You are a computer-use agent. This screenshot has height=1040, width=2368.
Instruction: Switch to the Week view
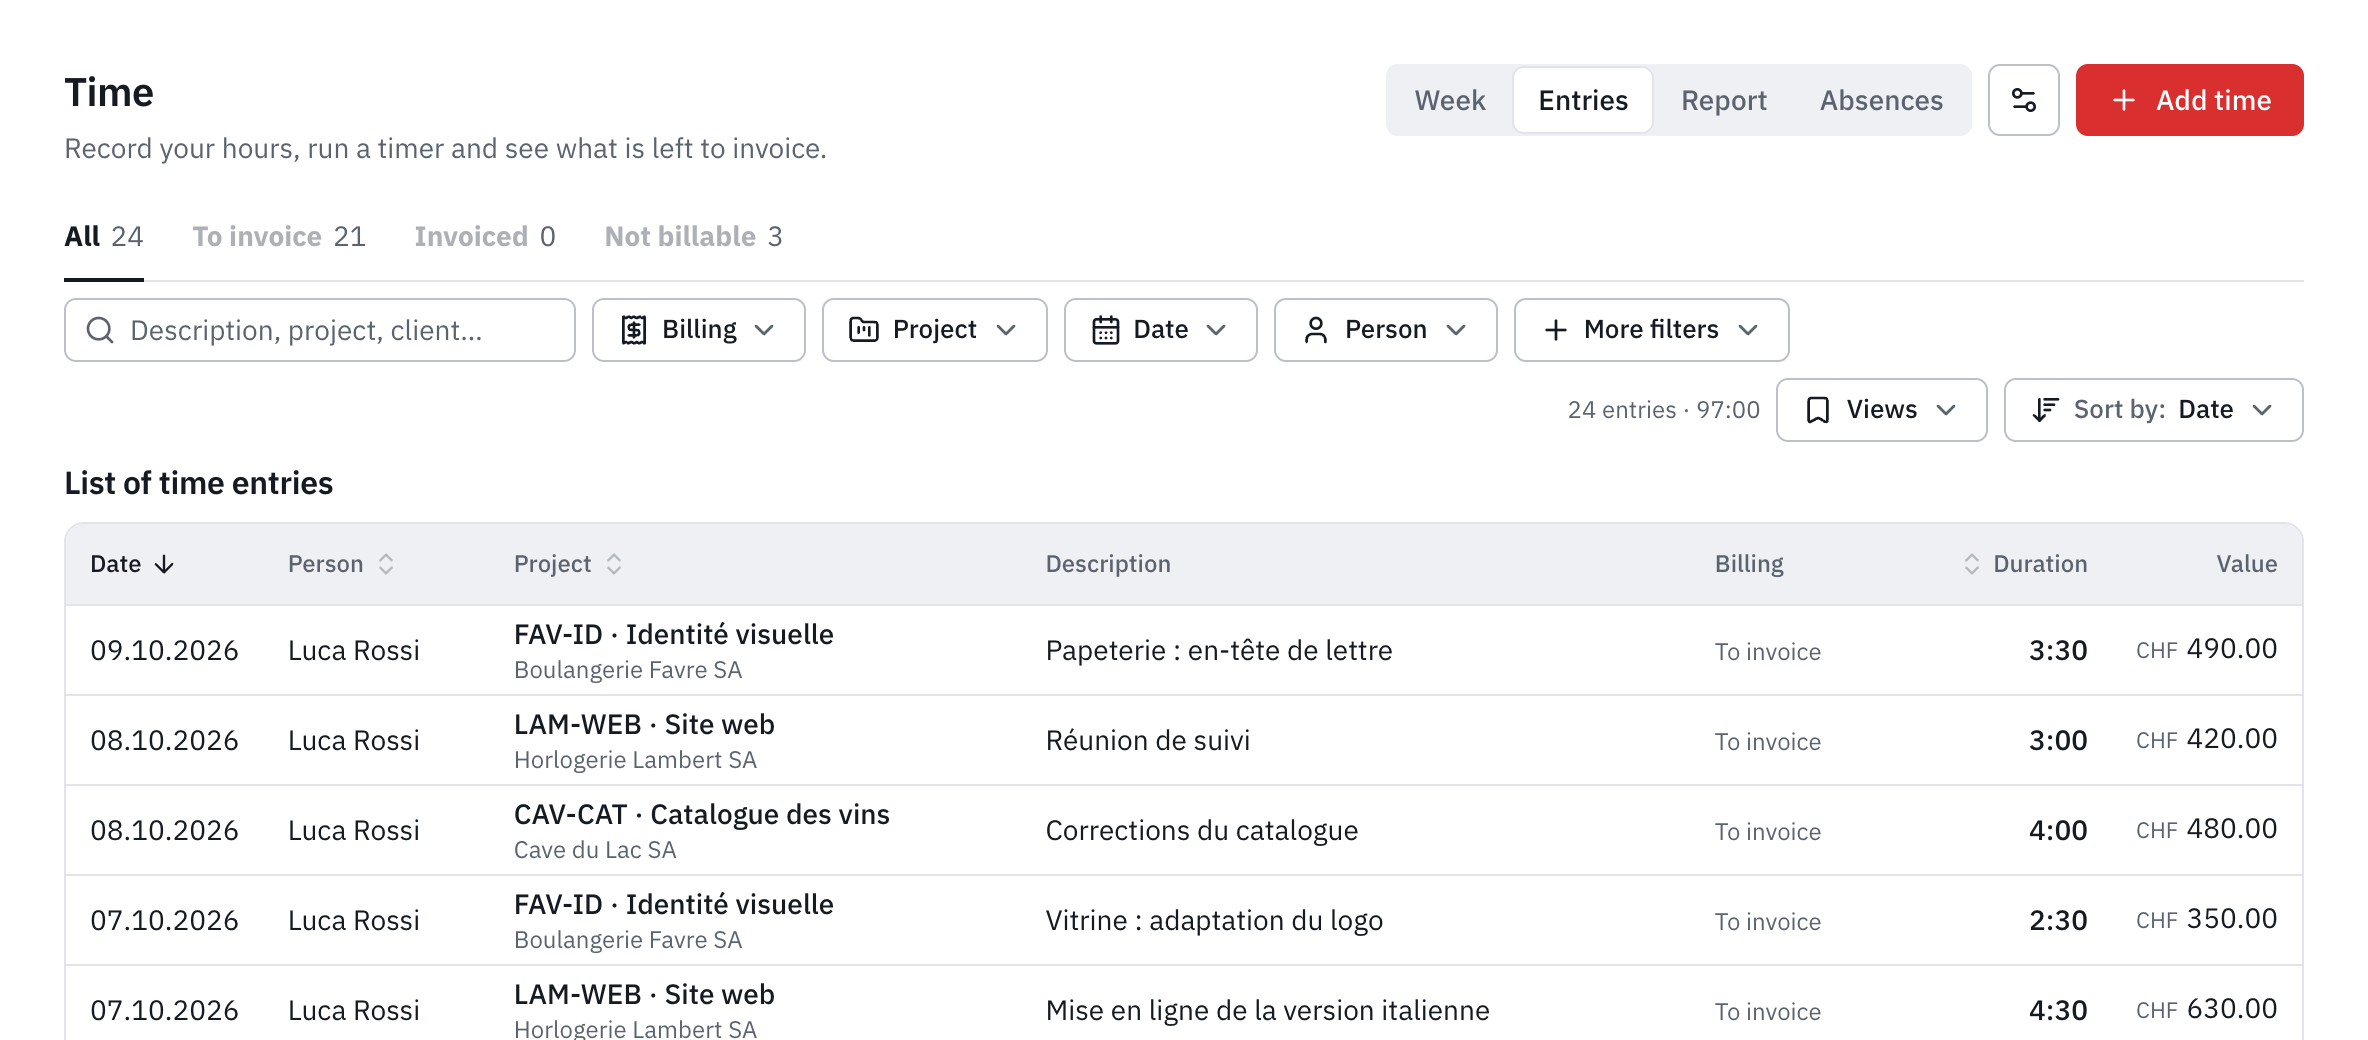tap(1450, 100)
